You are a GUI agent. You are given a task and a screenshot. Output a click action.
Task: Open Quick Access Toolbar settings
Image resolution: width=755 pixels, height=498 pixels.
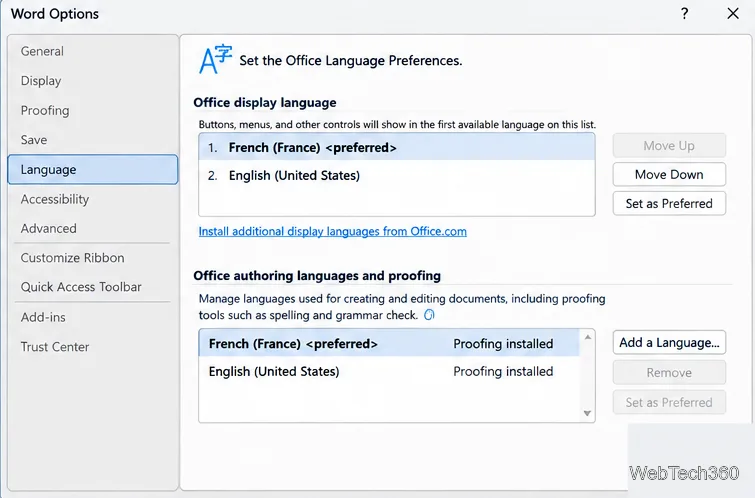[x=92, y=287]
